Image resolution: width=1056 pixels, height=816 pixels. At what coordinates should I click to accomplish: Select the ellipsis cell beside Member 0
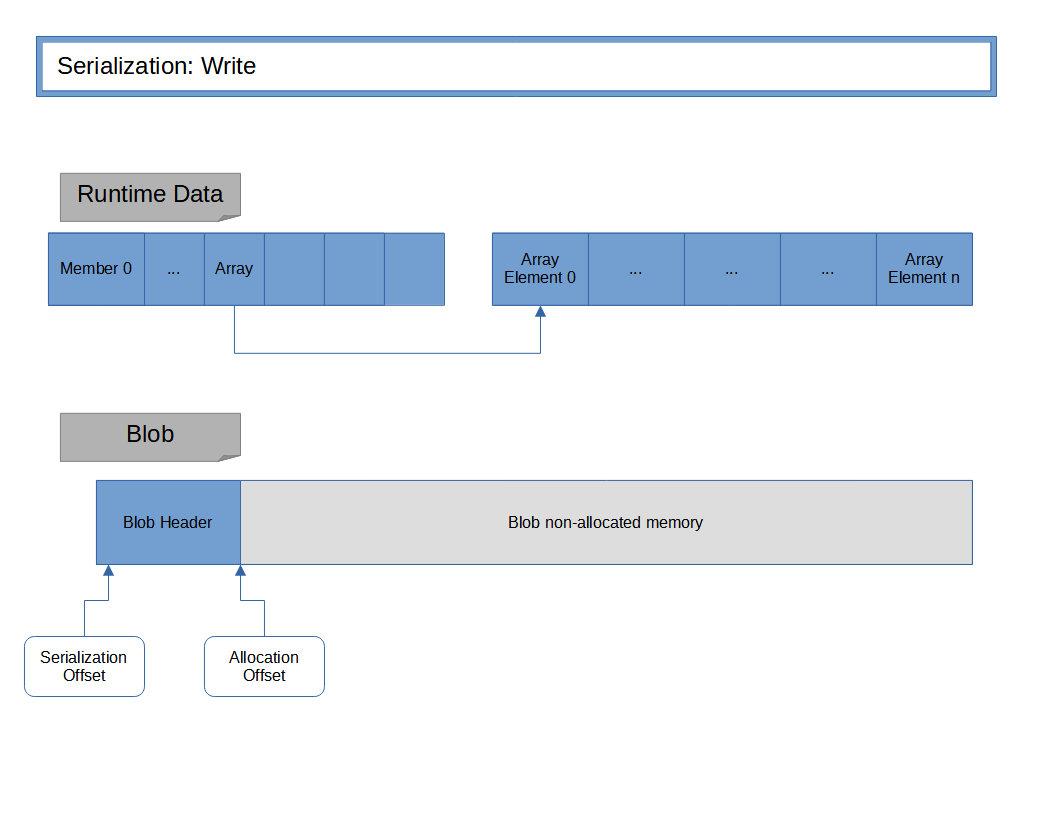click(x=174, y=269)
